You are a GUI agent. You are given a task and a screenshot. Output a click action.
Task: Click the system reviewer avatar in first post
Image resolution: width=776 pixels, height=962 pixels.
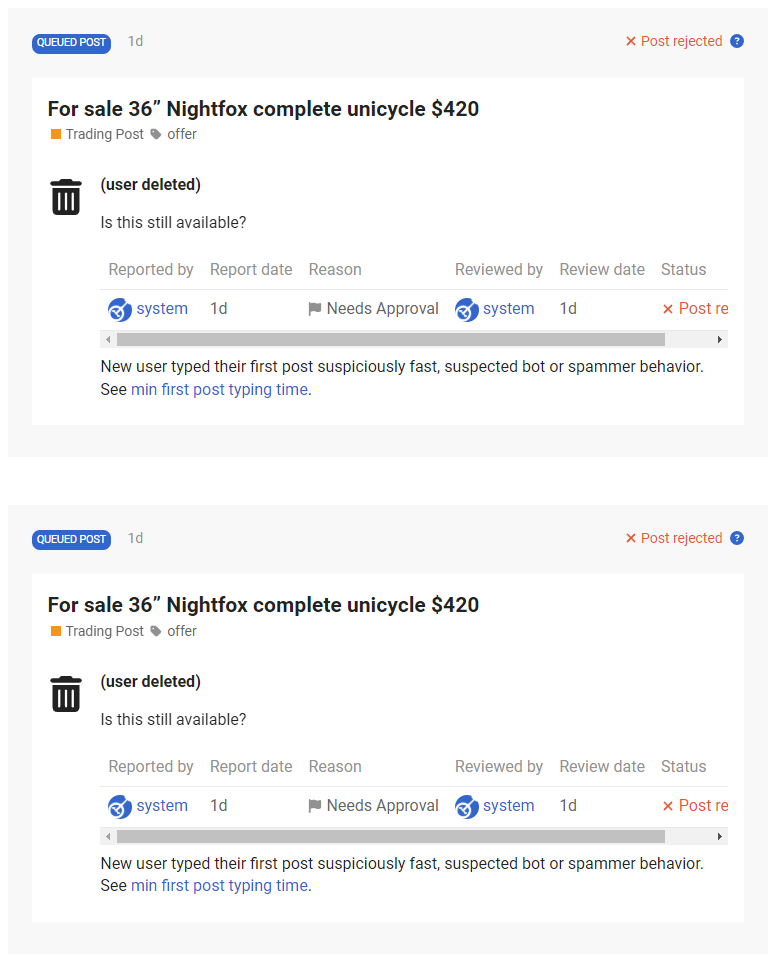point(466,310)
